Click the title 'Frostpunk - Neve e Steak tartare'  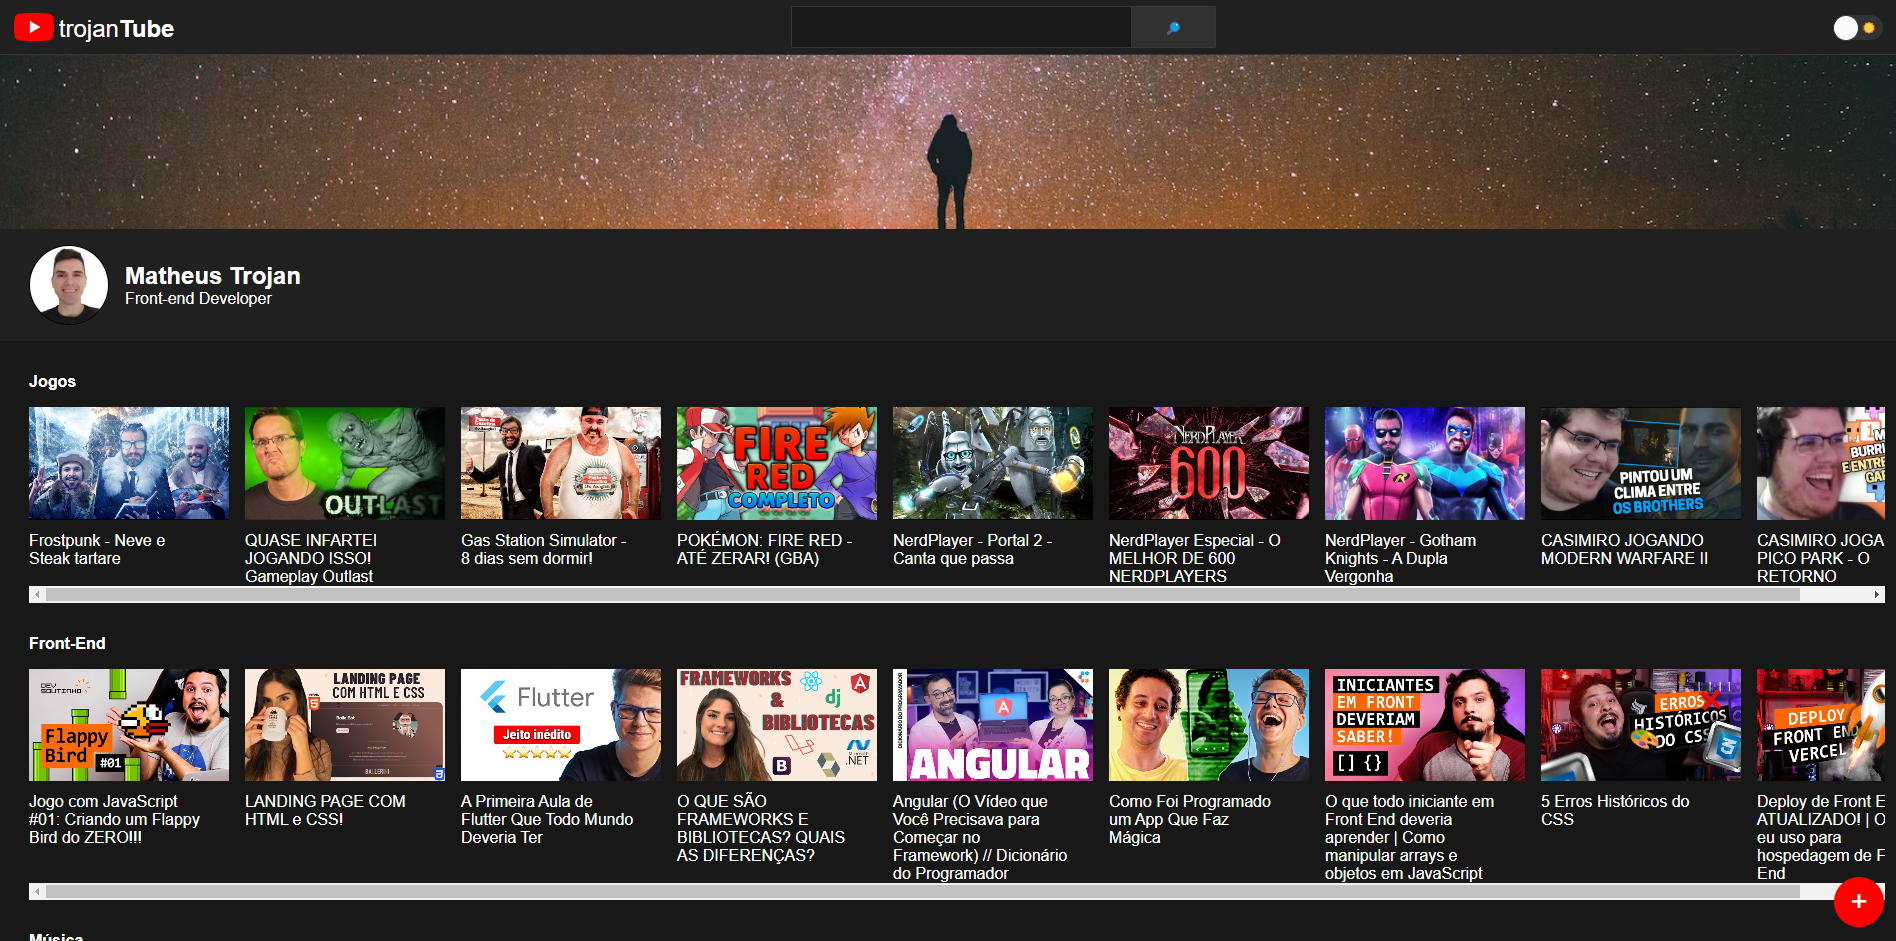97,549
